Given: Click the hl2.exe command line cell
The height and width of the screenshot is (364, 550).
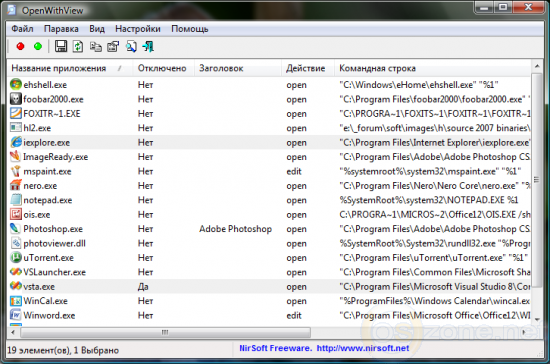Looking at the screenshot, I should click(x=435, y=128).
